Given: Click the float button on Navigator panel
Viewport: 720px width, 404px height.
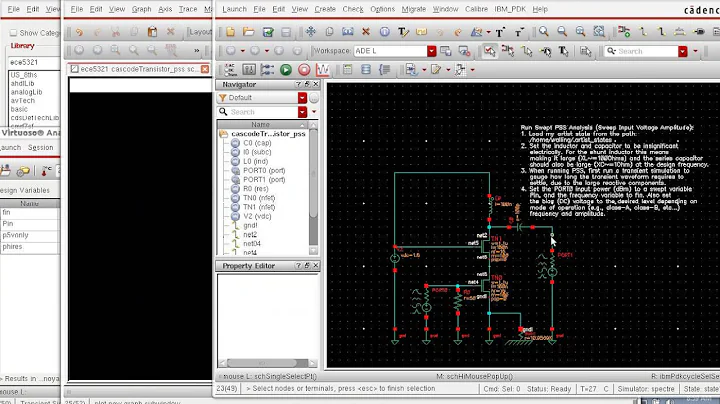Looking at the screenshot, I should coord(307,84).
